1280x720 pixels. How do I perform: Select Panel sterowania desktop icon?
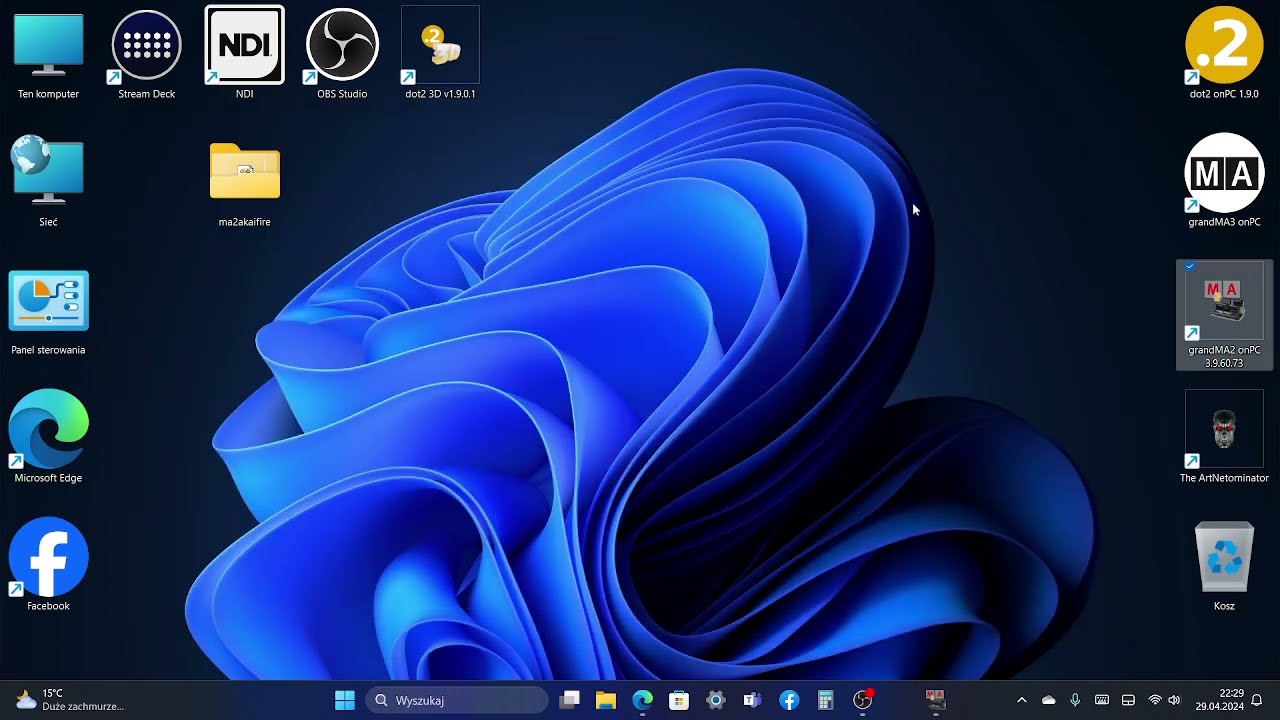tap(48, 312)
